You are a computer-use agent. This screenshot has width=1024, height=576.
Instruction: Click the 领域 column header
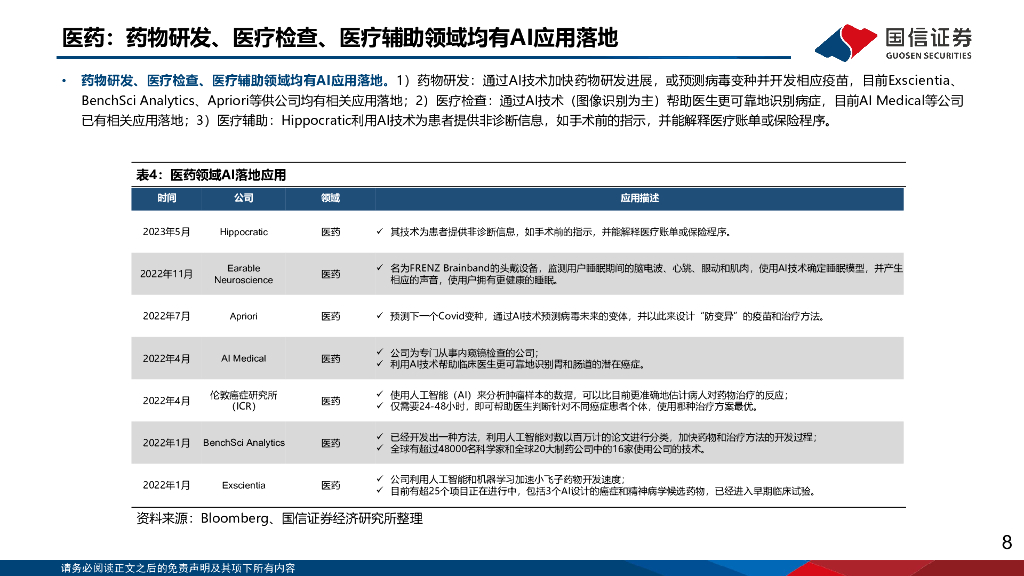(330, 199)
